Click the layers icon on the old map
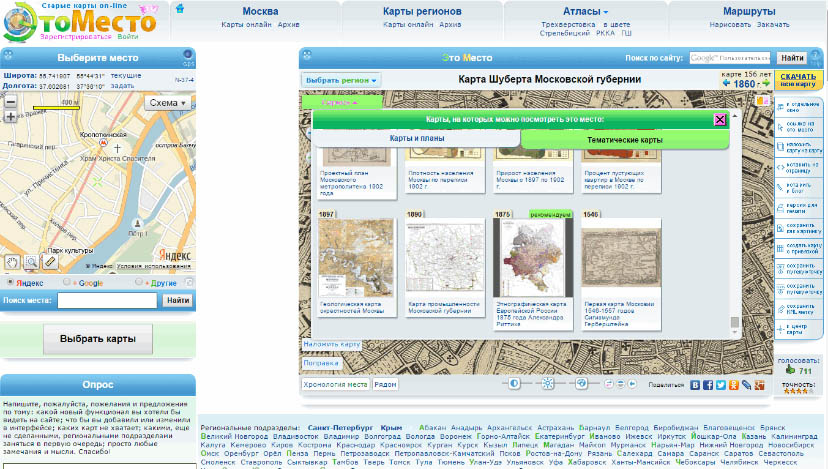 coord(762,100)
